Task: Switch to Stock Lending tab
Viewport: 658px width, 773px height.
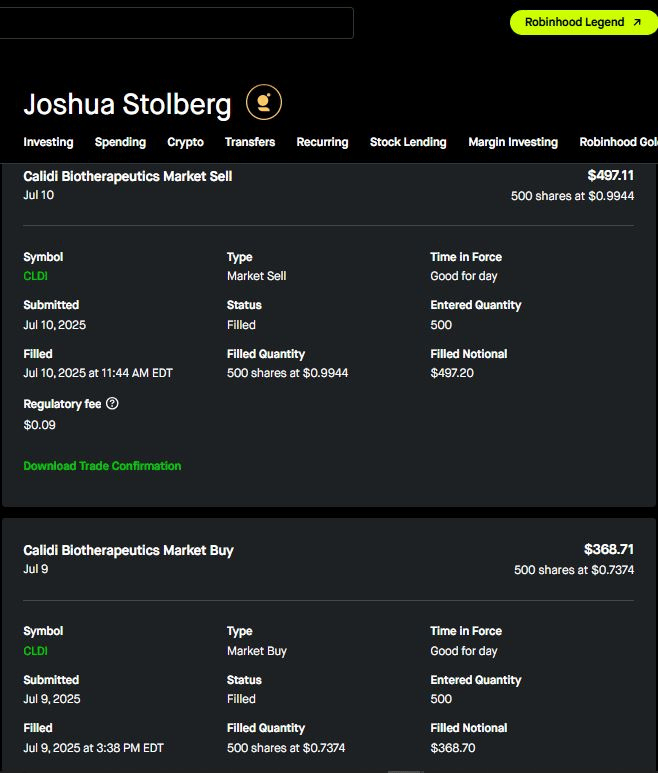Action: point(408,142)
